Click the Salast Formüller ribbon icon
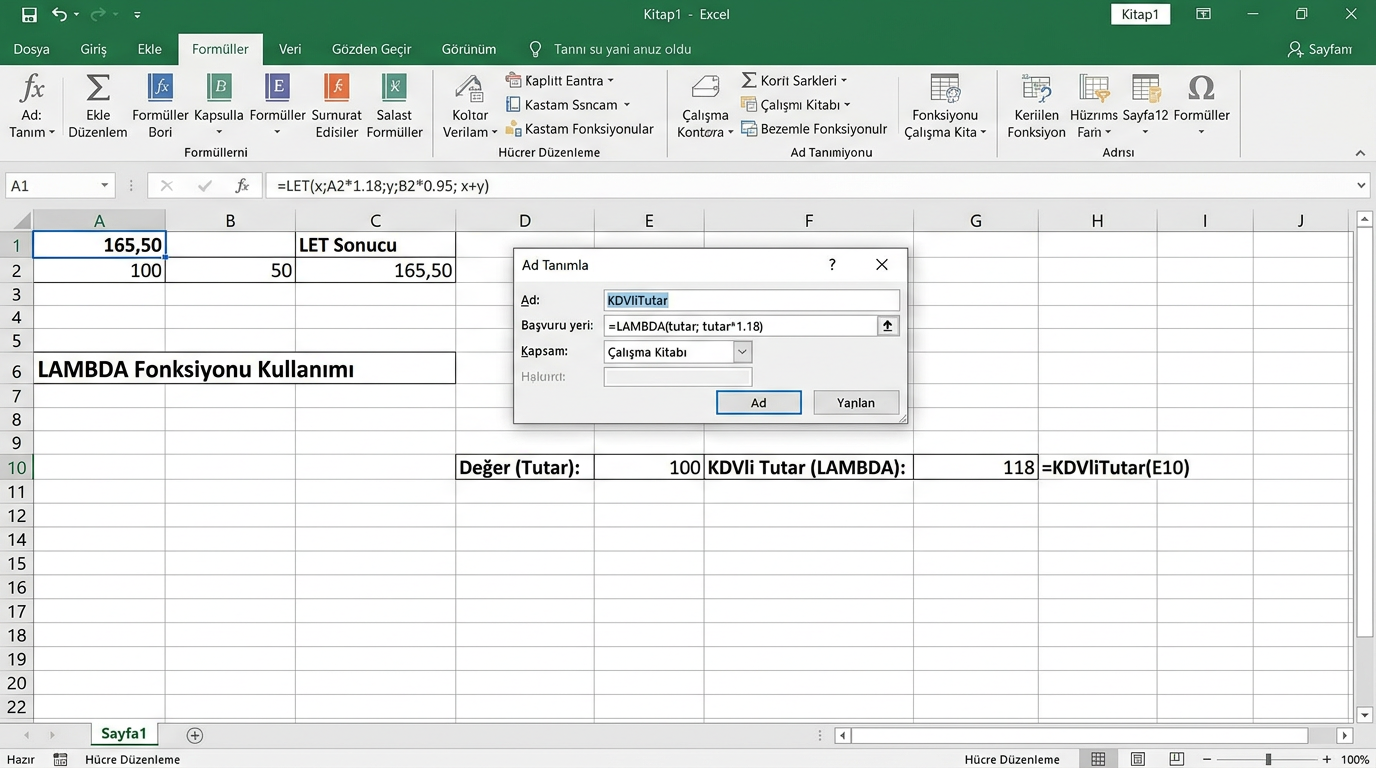1376x768 pixels. coord(394,89)
